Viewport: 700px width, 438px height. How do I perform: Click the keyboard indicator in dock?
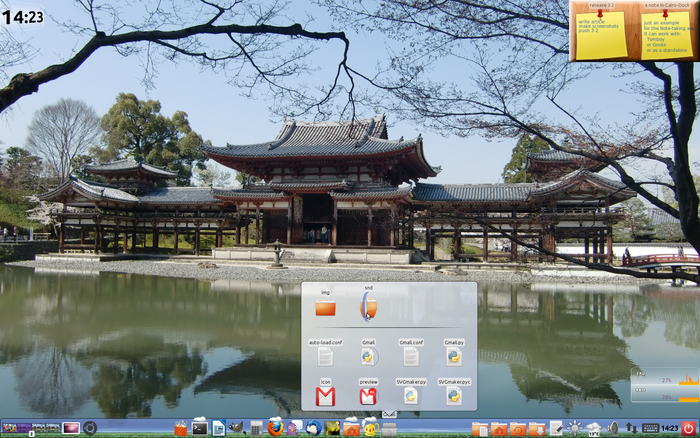[x=650, y=428]
